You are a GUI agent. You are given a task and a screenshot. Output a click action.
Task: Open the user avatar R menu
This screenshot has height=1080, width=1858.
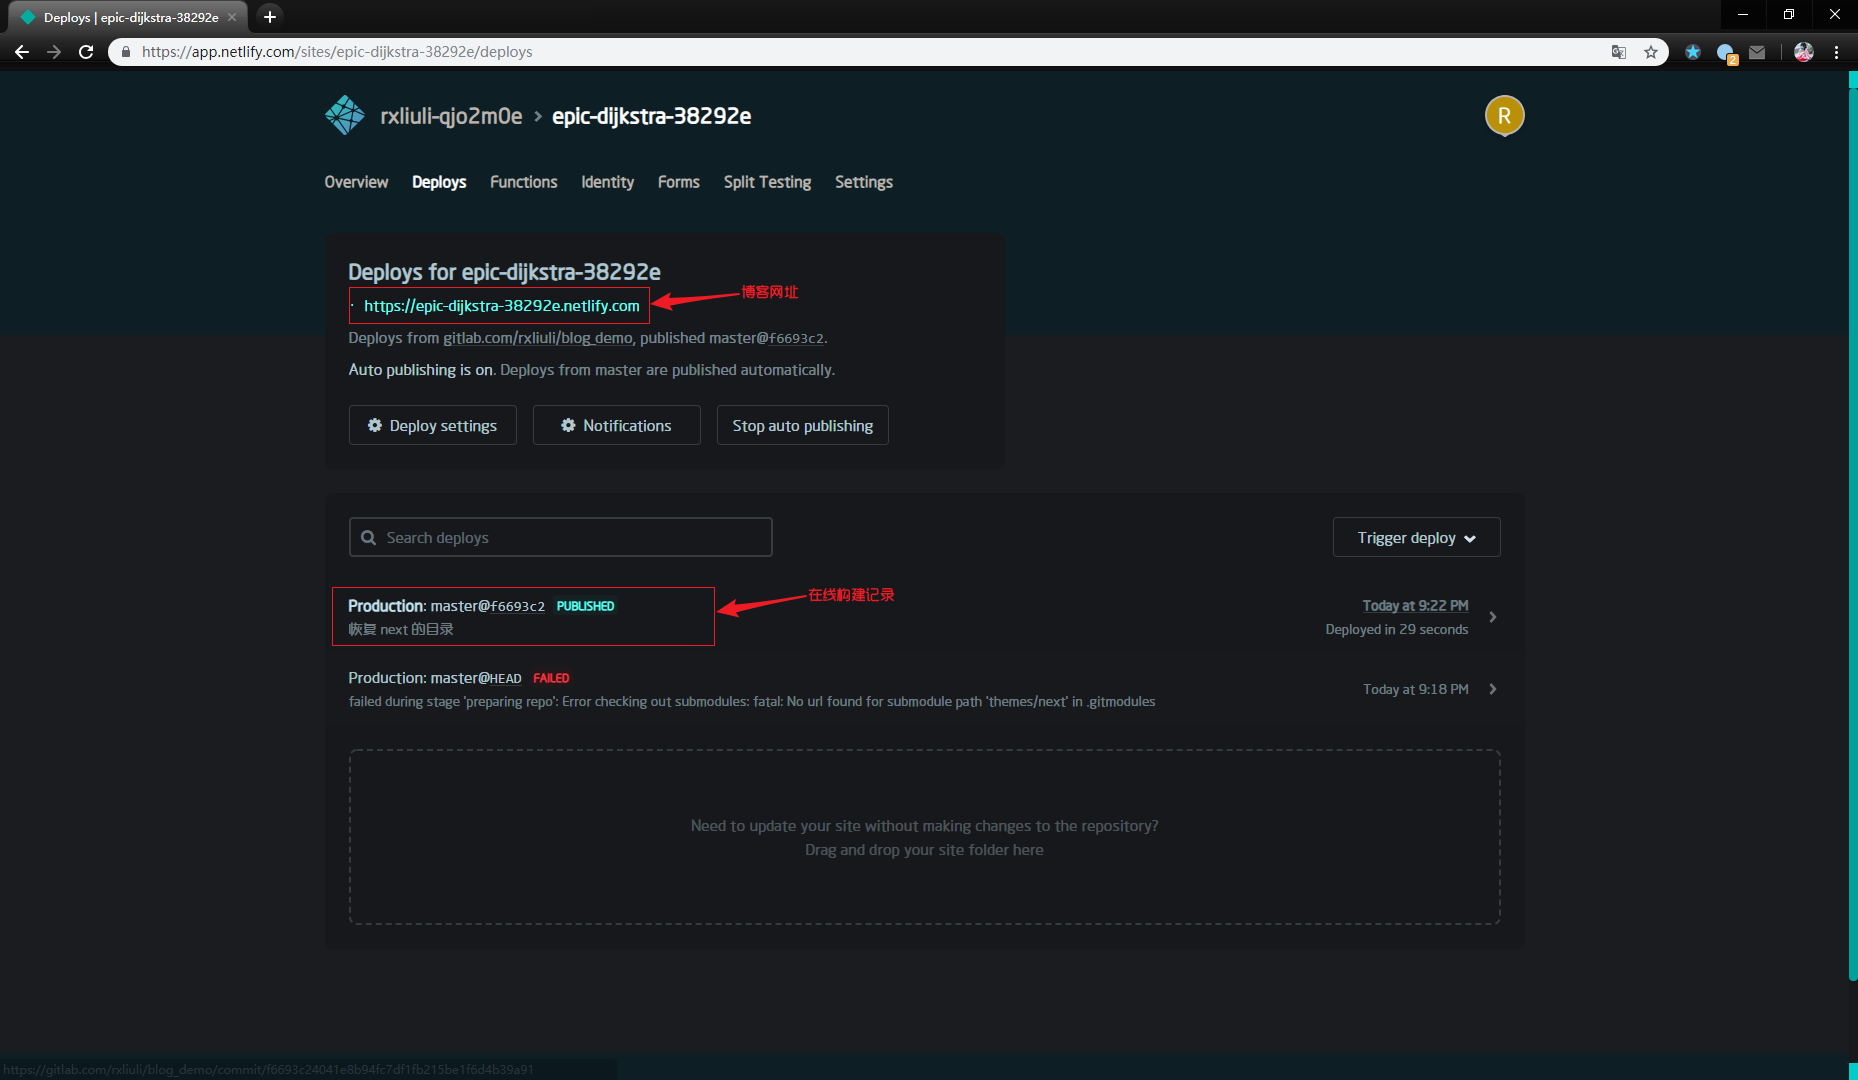click(1504, 116)
